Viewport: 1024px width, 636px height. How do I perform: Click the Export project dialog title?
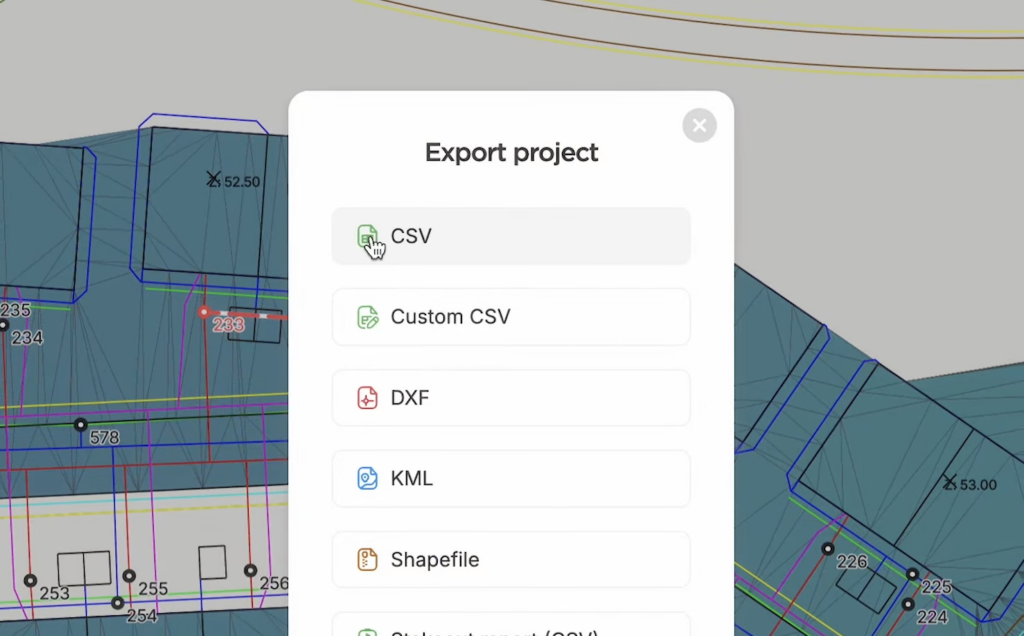[x=511, y=153]
